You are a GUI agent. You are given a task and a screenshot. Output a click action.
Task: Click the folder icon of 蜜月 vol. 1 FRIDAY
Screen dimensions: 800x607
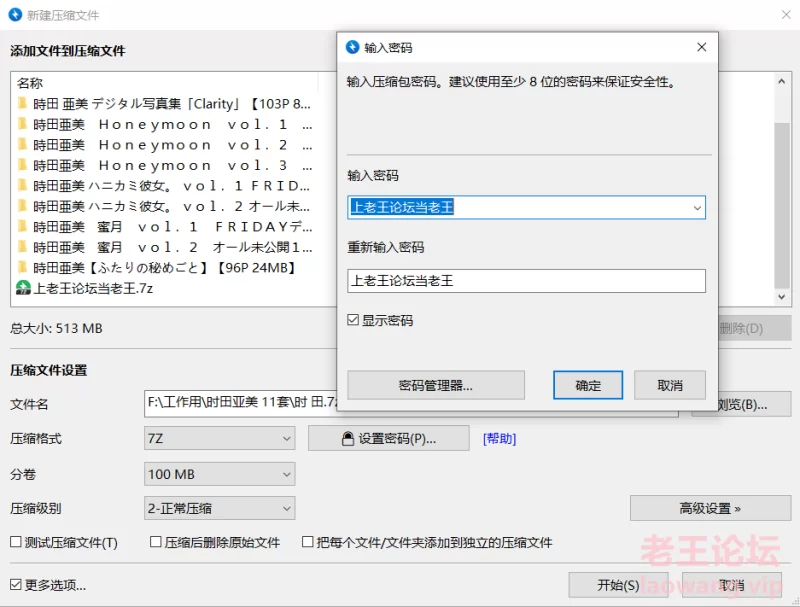click(x=22, y=226)
